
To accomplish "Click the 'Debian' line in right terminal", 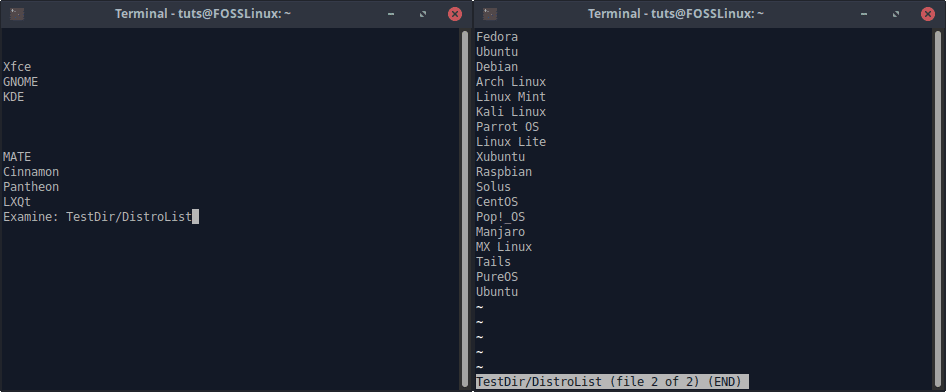I will 497,67.
